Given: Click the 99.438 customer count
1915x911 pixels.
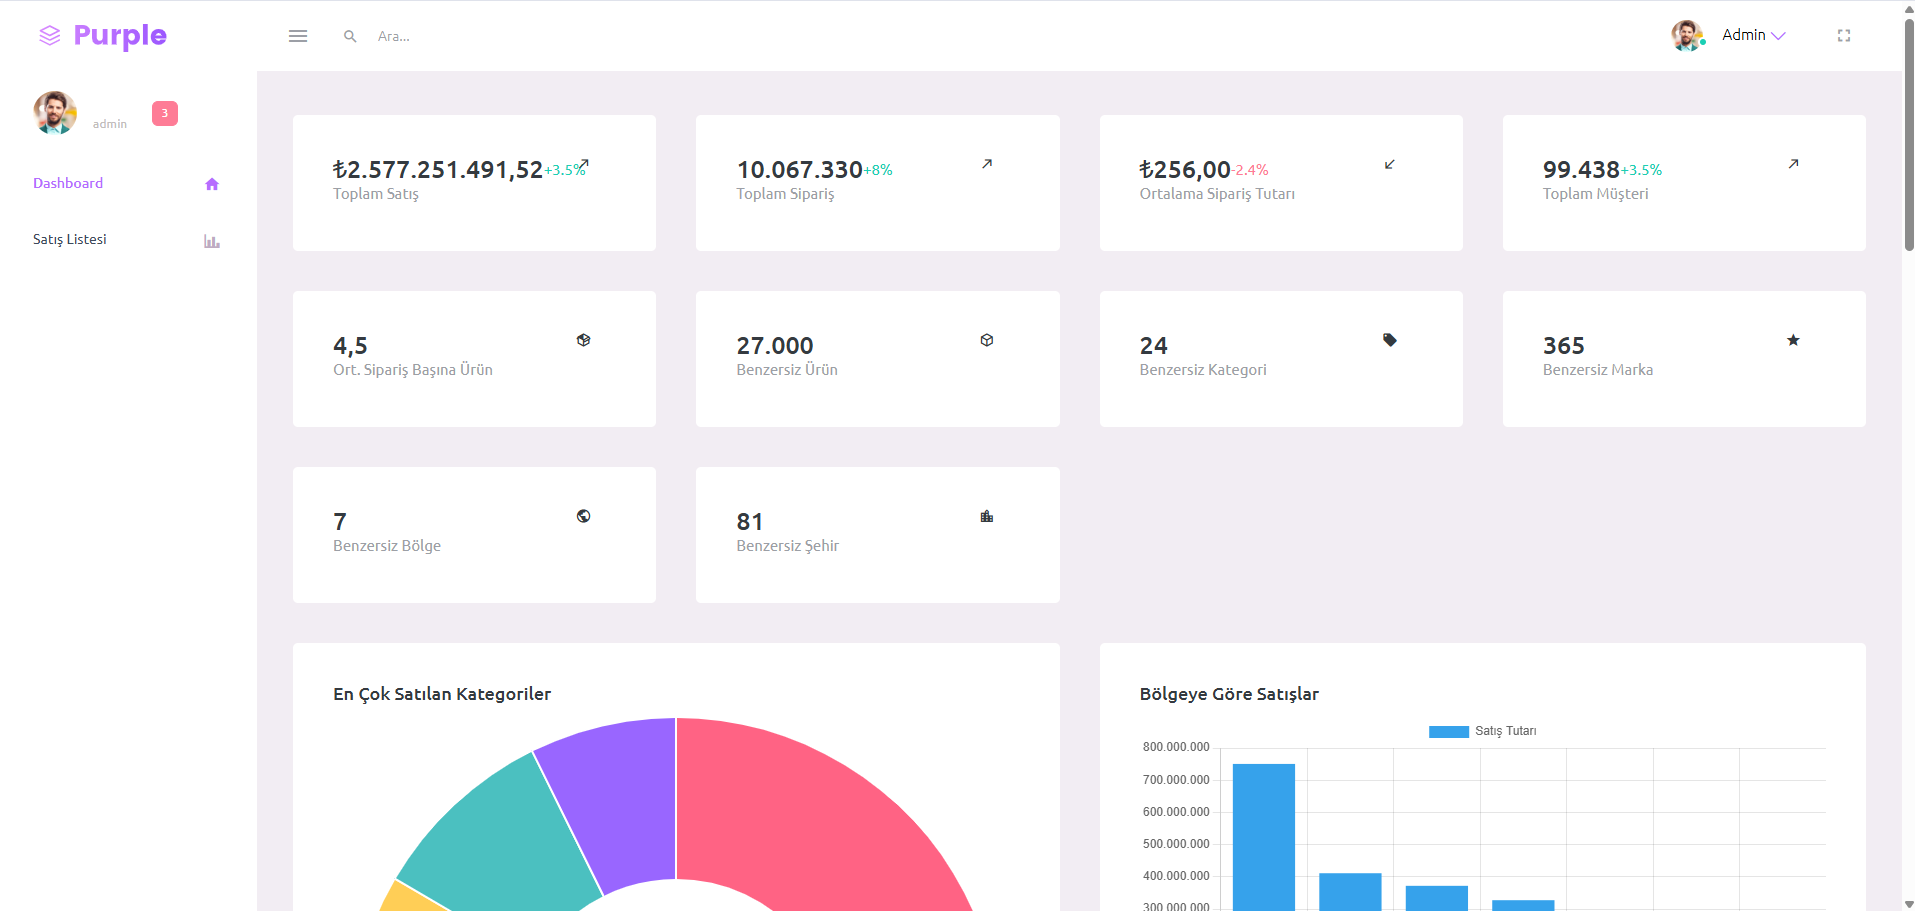Looking at the screenshot, I should click(x=1581, y=170).
